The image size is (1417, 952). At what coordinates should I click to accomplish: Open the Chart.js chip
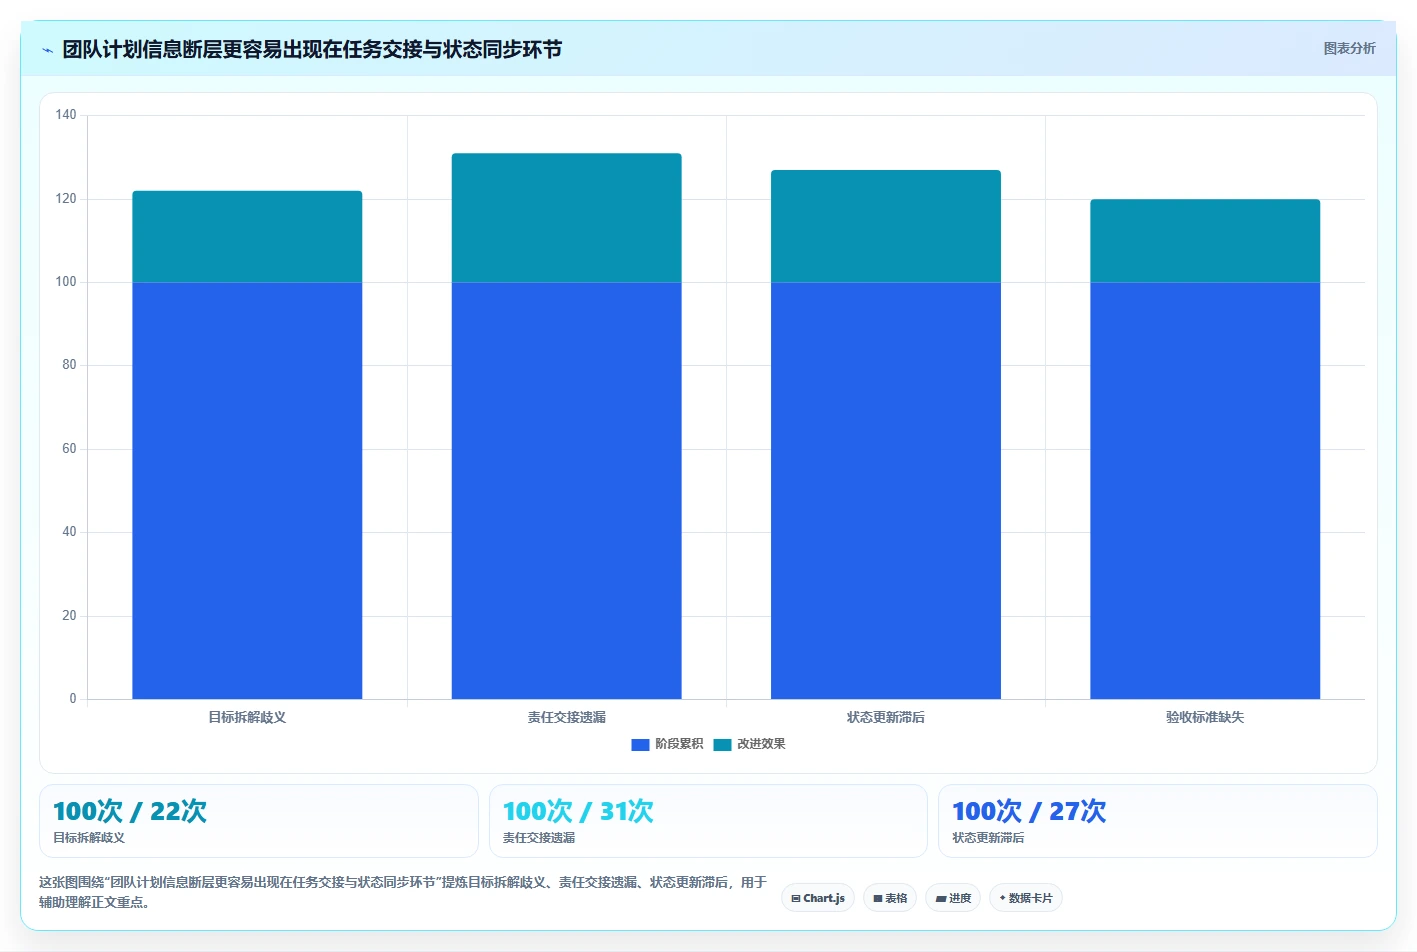point(817,898)
